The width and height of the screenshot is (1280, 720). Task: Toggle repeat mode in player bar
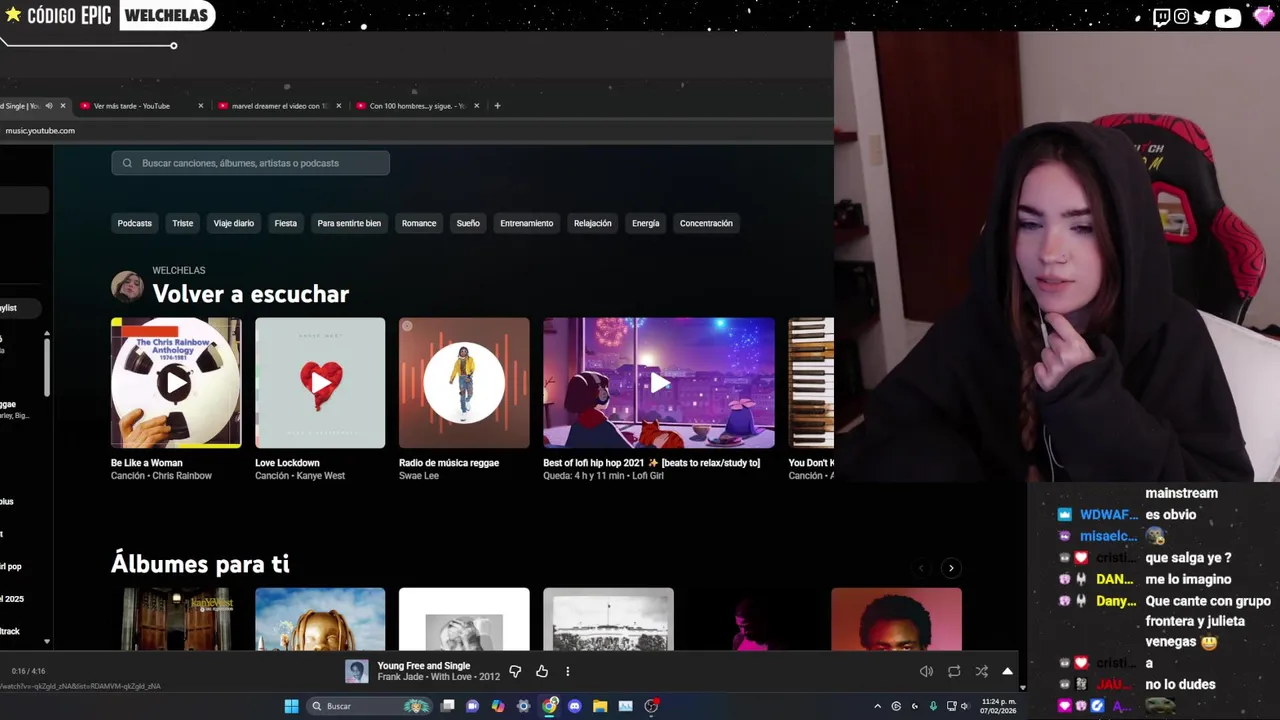954,672
